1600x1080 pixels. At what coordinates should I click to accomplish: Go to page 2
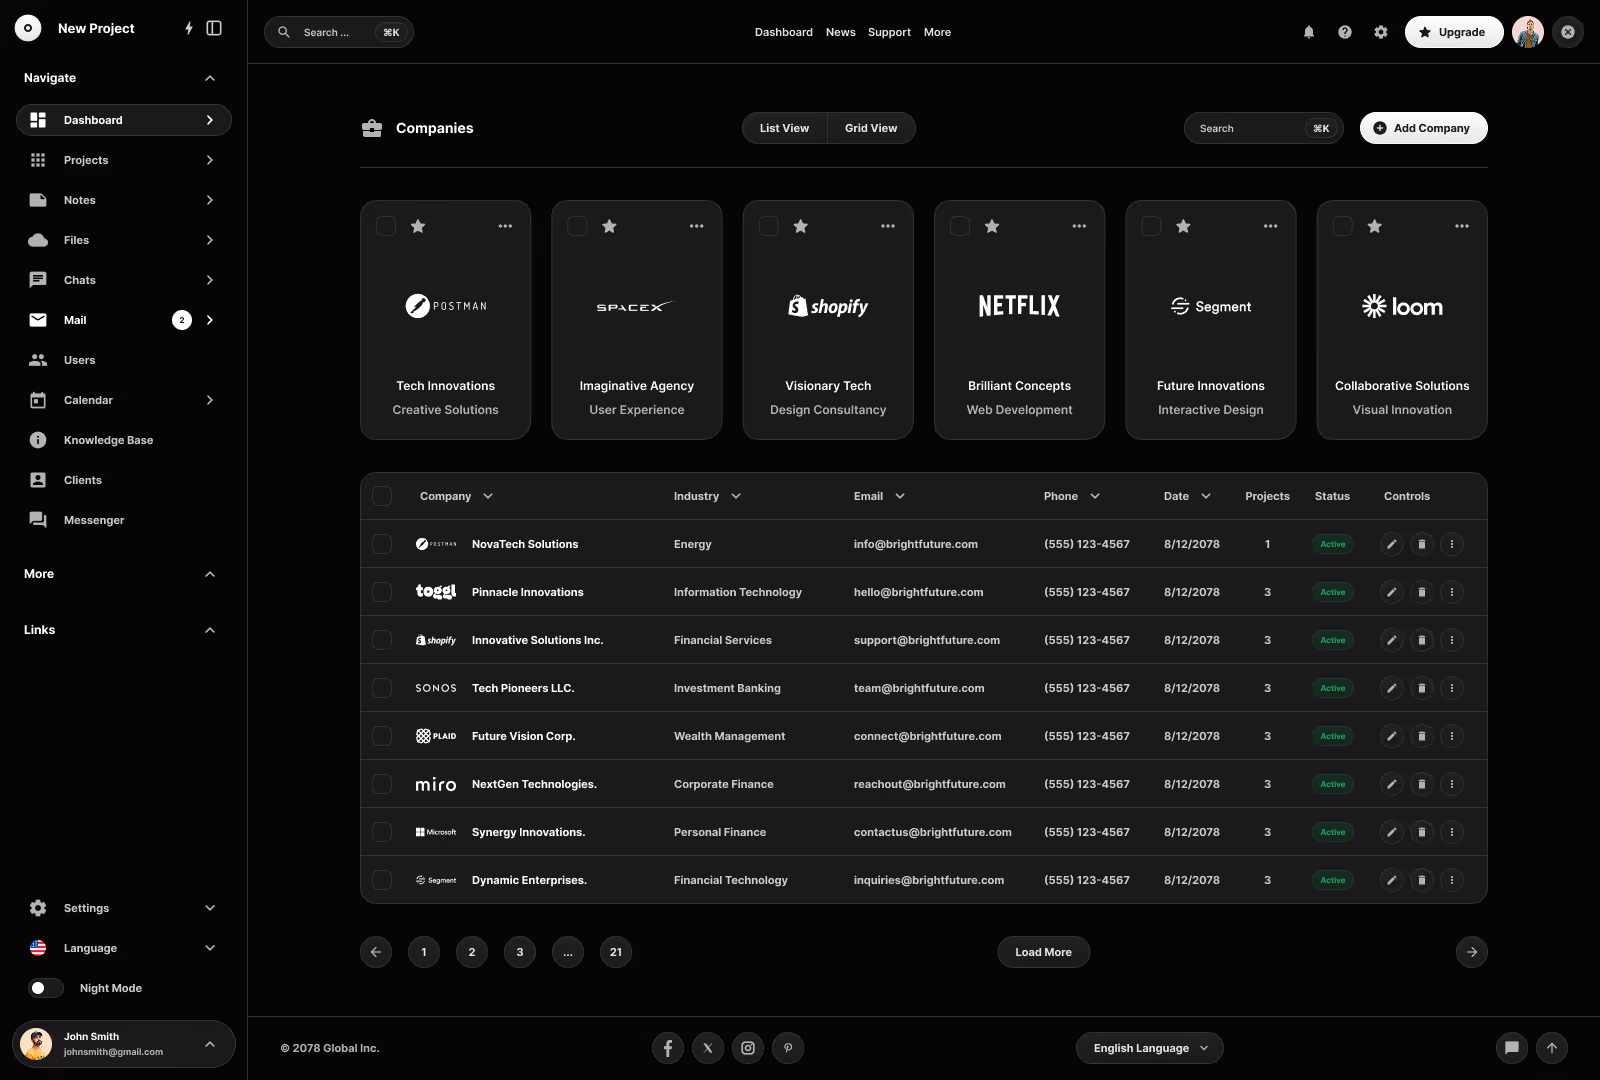472,952
